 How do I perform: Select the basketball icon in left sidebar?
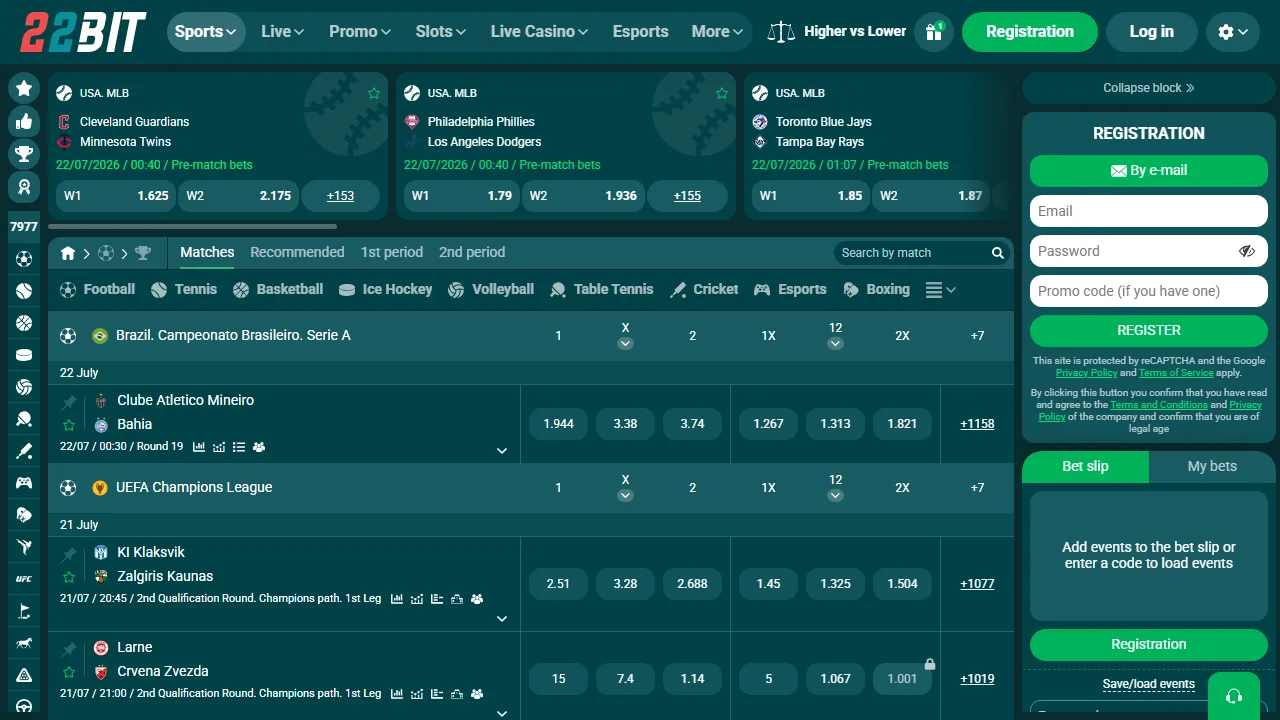(24, 323)
